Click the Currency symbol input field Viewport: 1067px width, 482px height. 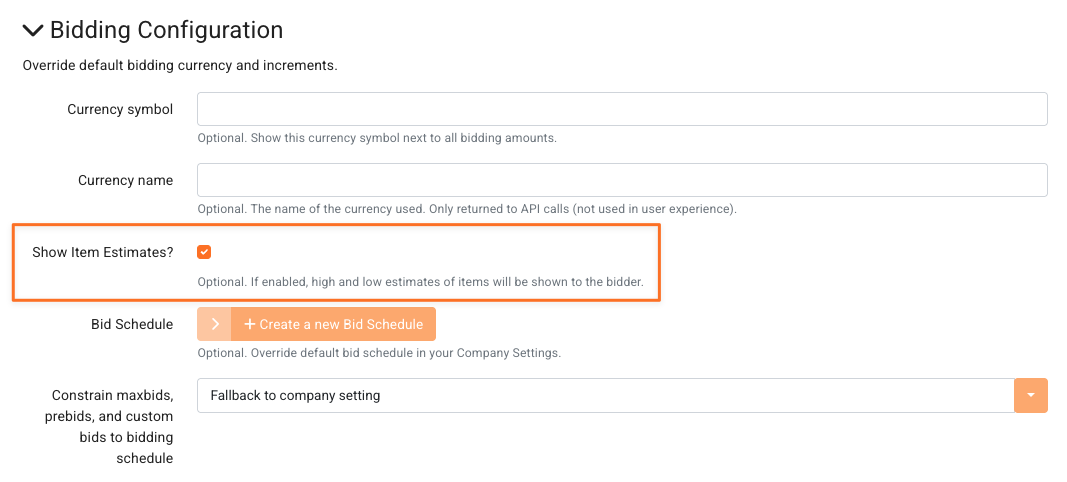(621, 109)
